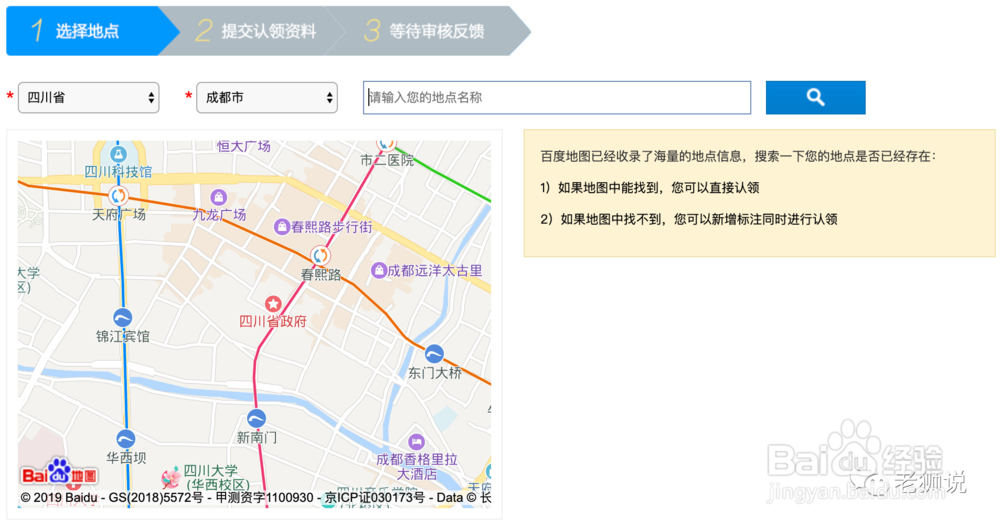The image size is (1000, 526).
Task: Click the 成都香格里拉大酒店 hotel icon
Action: 416,442
